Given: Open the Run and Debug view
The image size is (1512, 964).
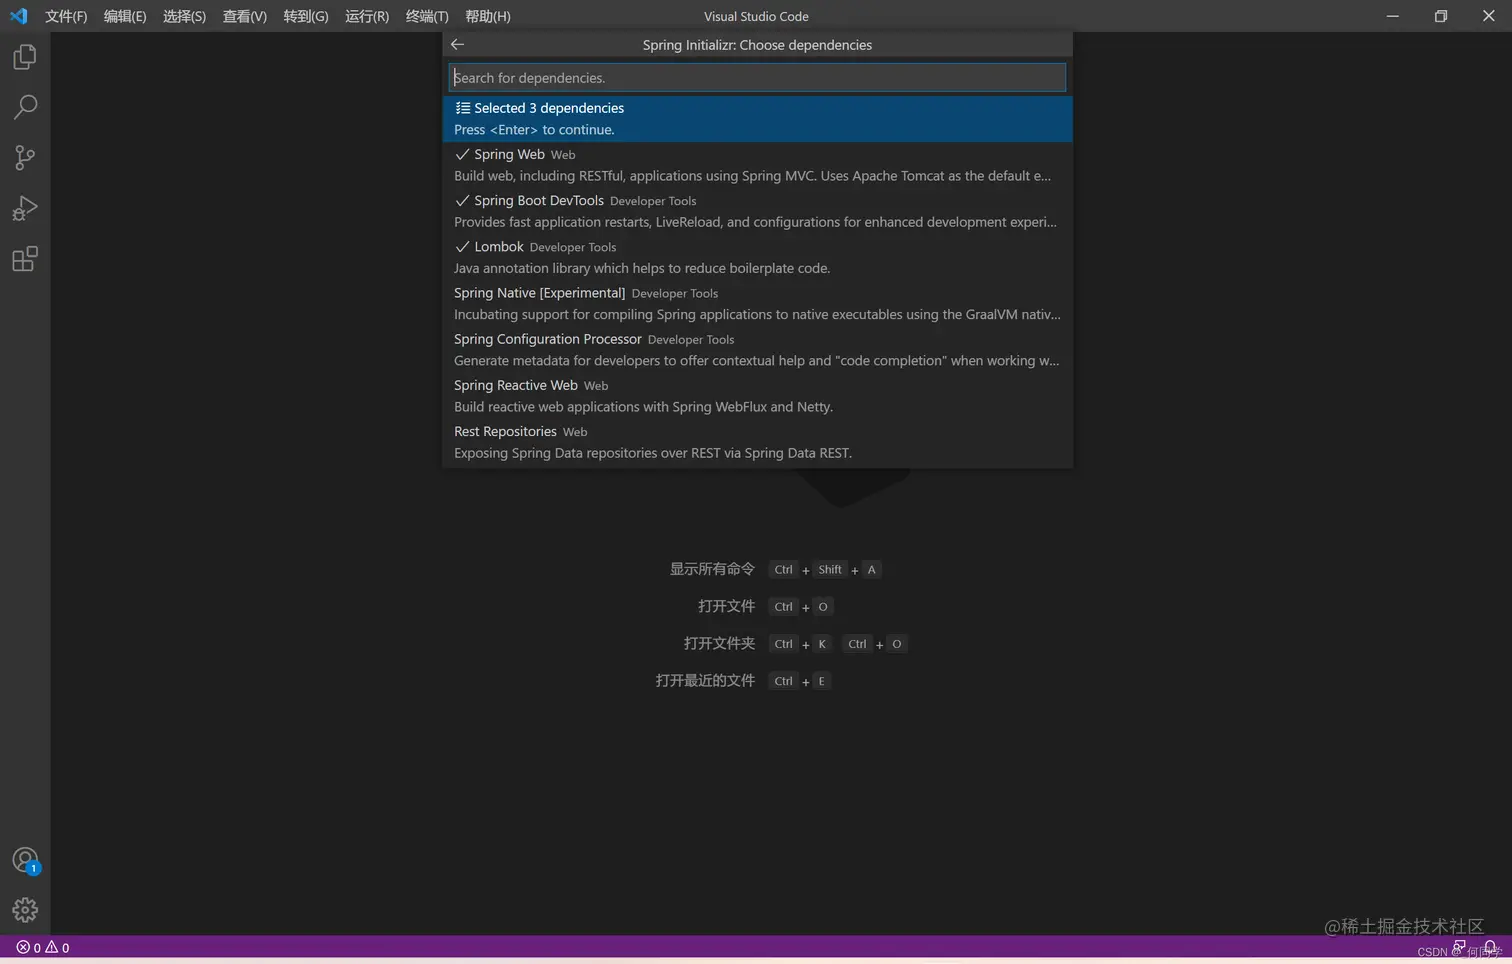Looking at the screenshot, I should pyautogui.click(x=25, y=208).
